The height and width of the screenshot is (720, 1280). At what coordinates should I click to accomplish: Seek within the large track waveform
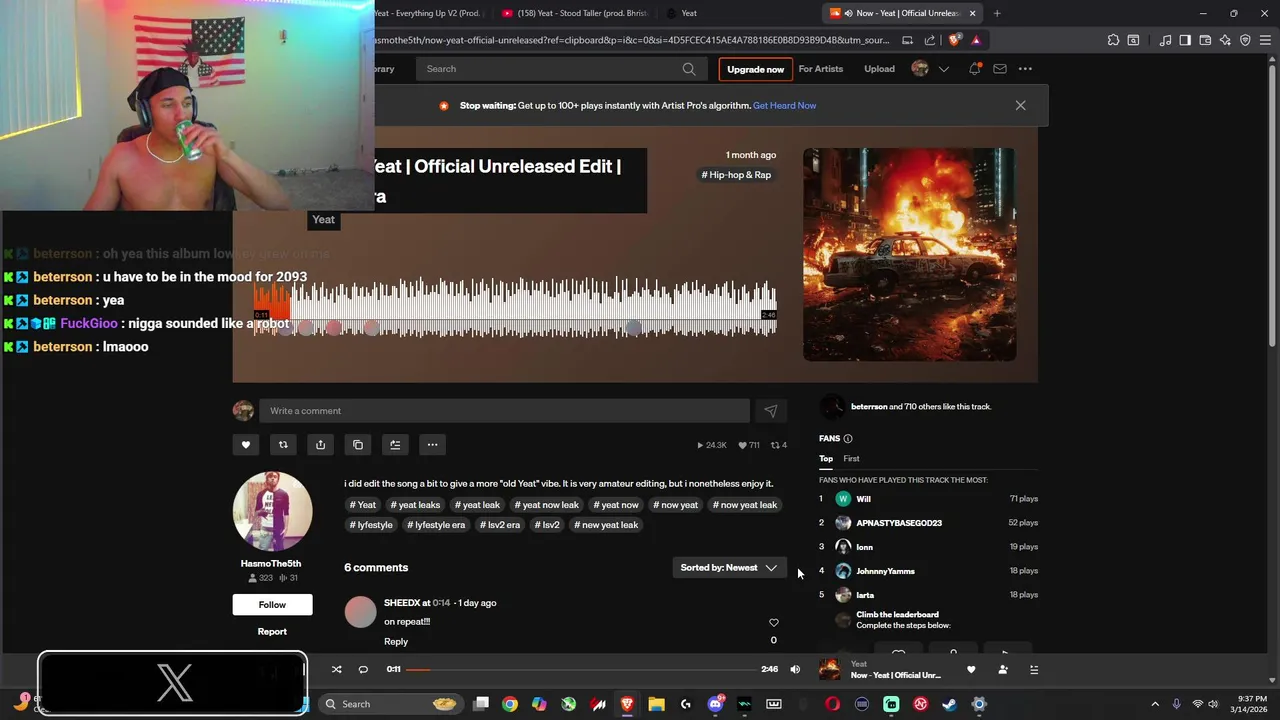pos(515,307)
